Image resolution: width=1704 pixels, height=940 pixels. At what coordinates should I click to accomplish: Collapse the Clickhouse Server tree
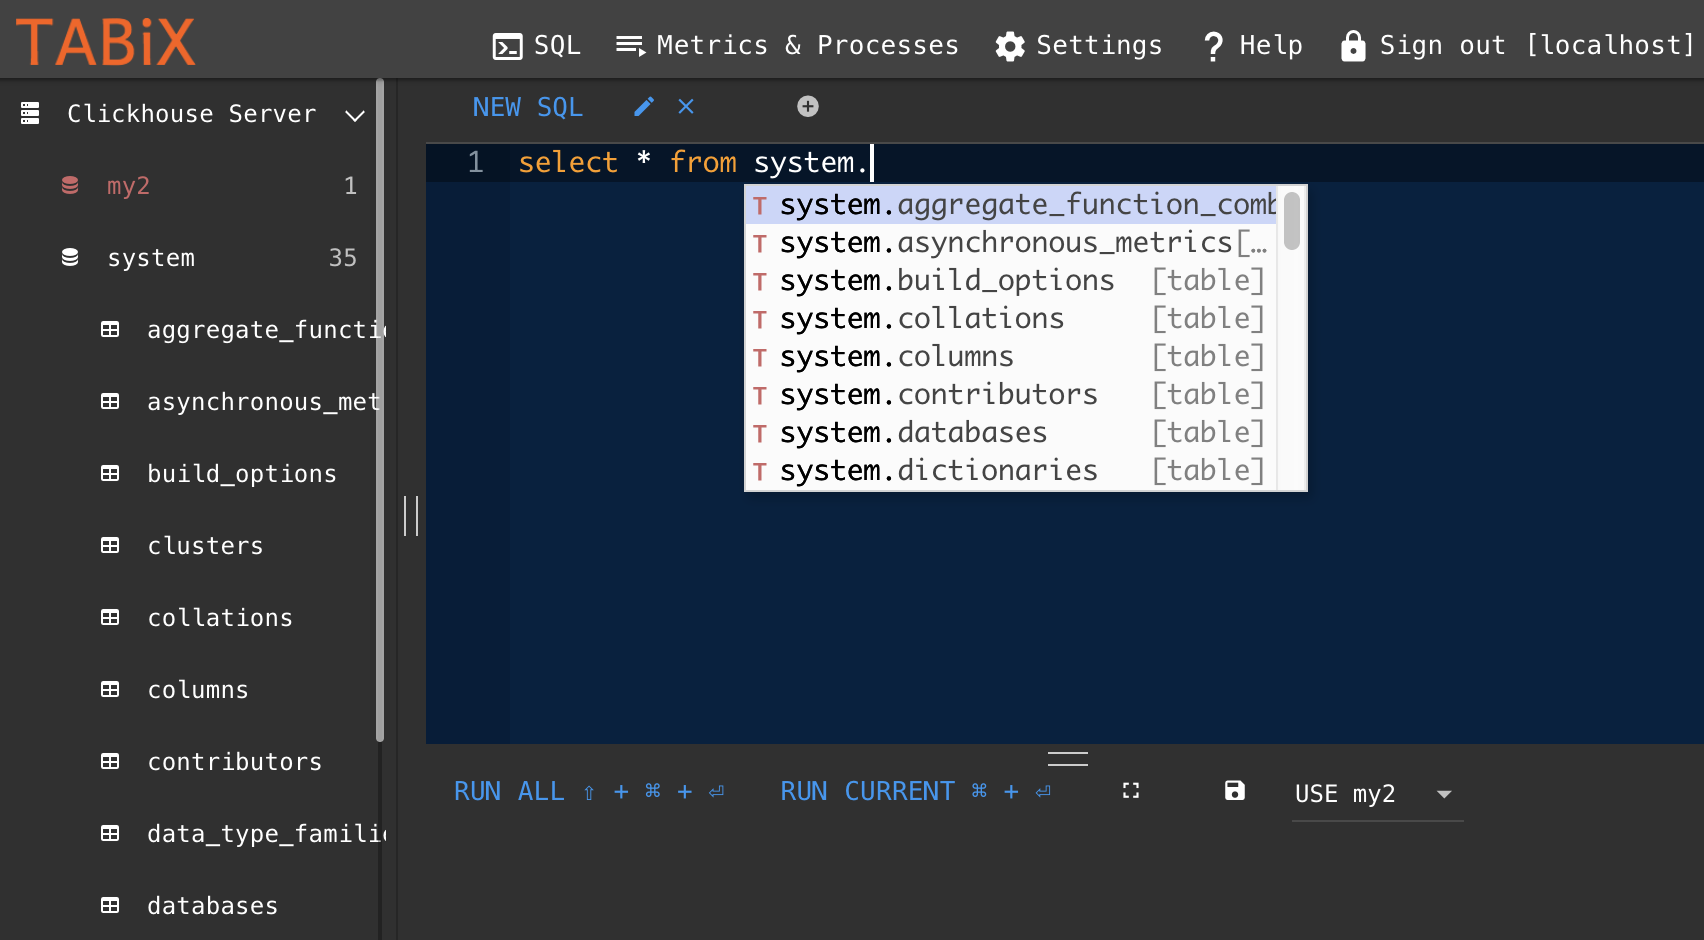tap(354, 116)
